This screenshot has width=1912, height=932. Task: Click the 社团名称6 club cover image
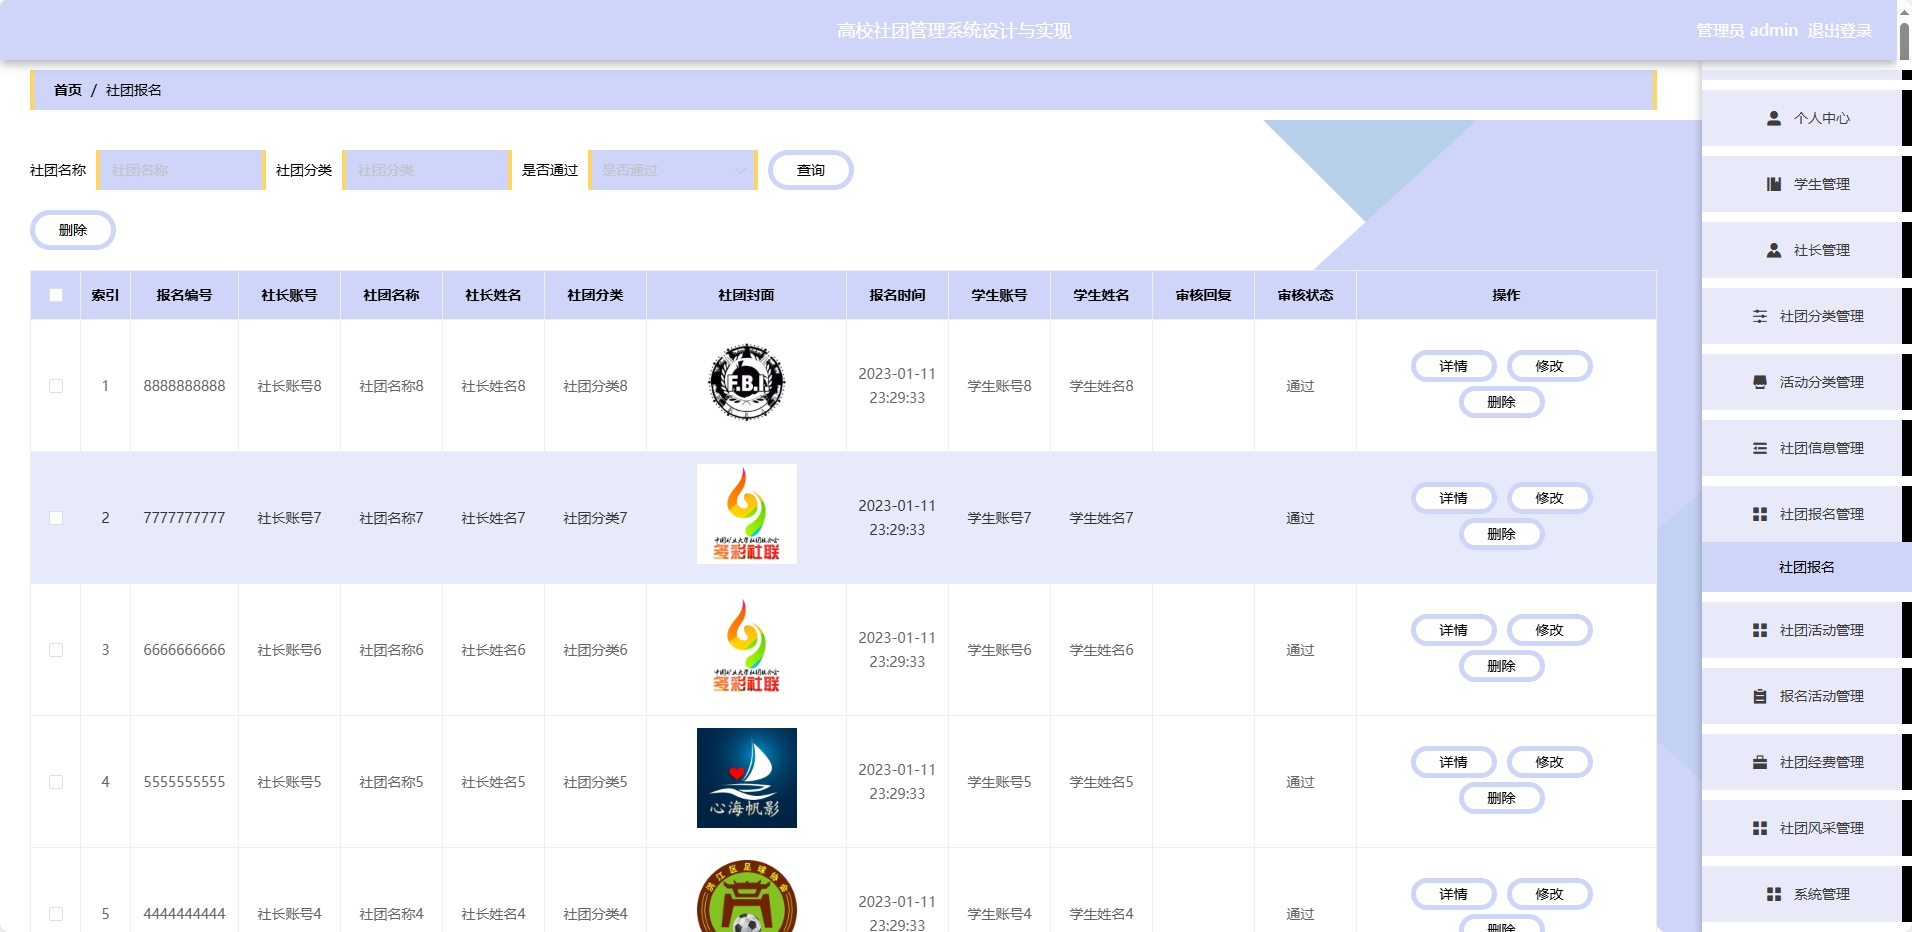click(747, 646)
